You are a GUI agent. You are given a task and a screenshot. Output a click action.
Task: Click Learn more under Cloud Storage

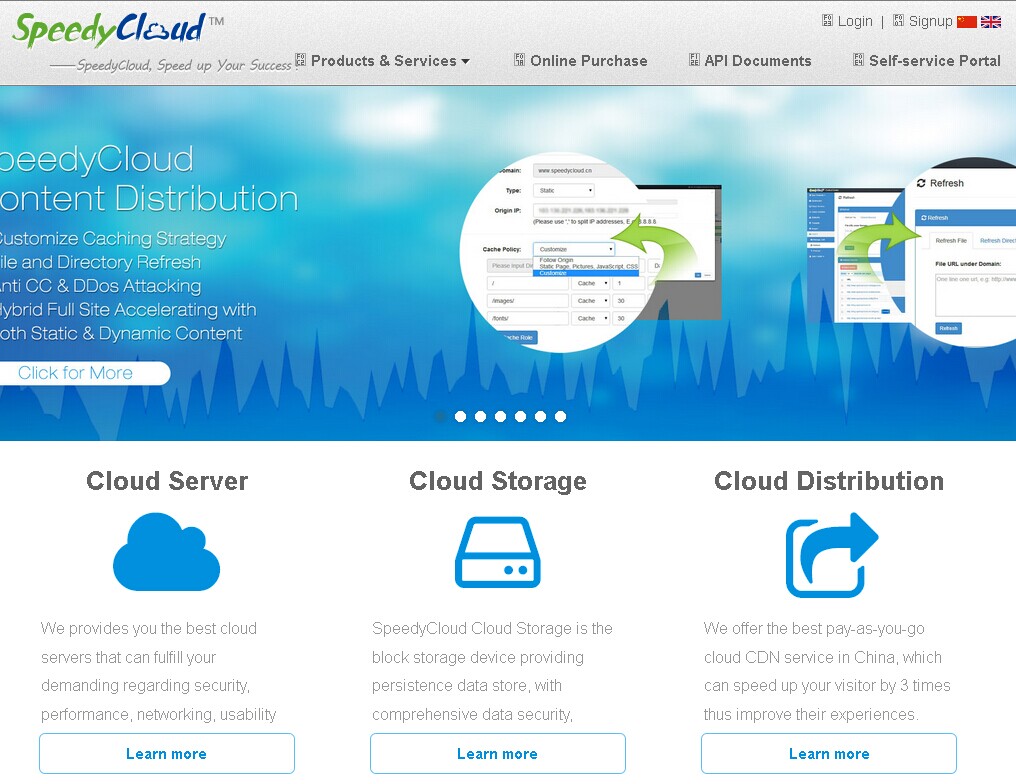pos(498,754)
